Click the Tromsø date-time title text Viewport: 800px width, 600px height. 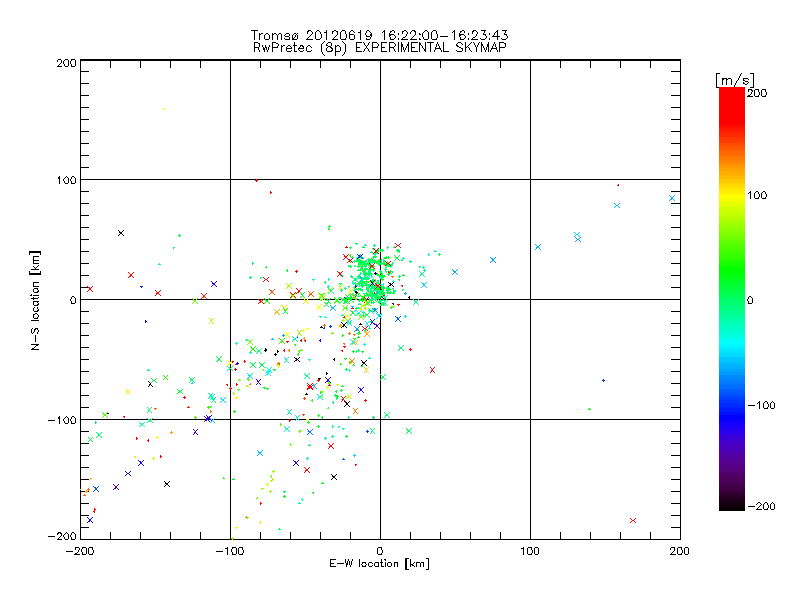click(x=379, y=35)
